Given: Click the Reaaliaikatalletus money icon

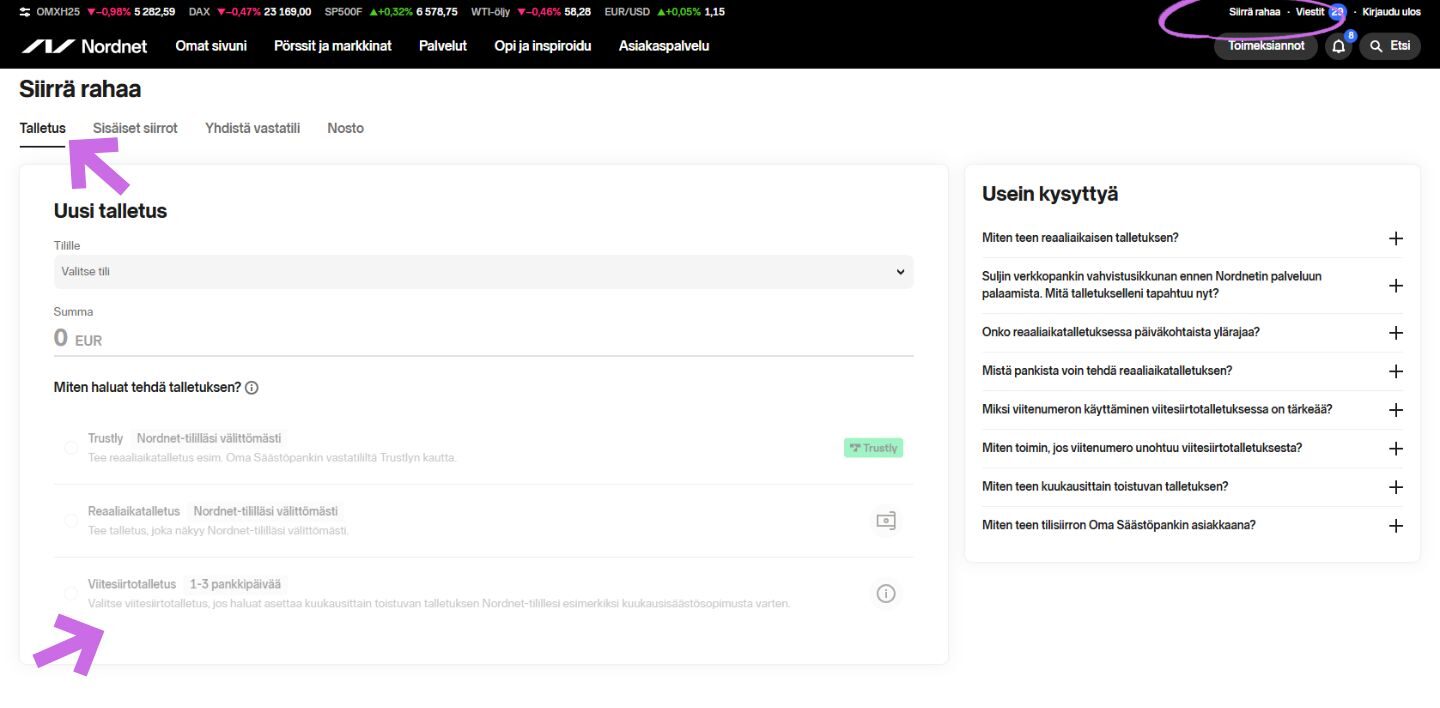Looking at the screenshot, I should coord(885,521).
